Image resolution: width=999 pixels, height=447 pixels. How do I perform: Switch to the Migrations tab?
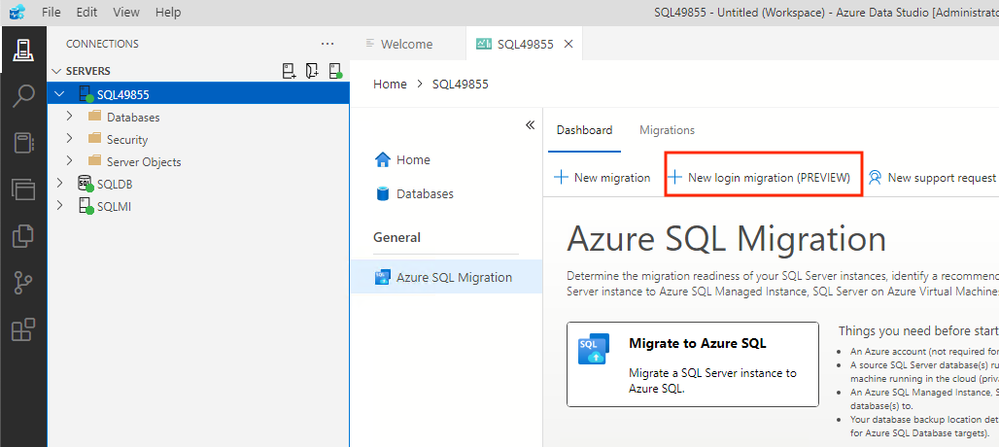click(667, 130)
